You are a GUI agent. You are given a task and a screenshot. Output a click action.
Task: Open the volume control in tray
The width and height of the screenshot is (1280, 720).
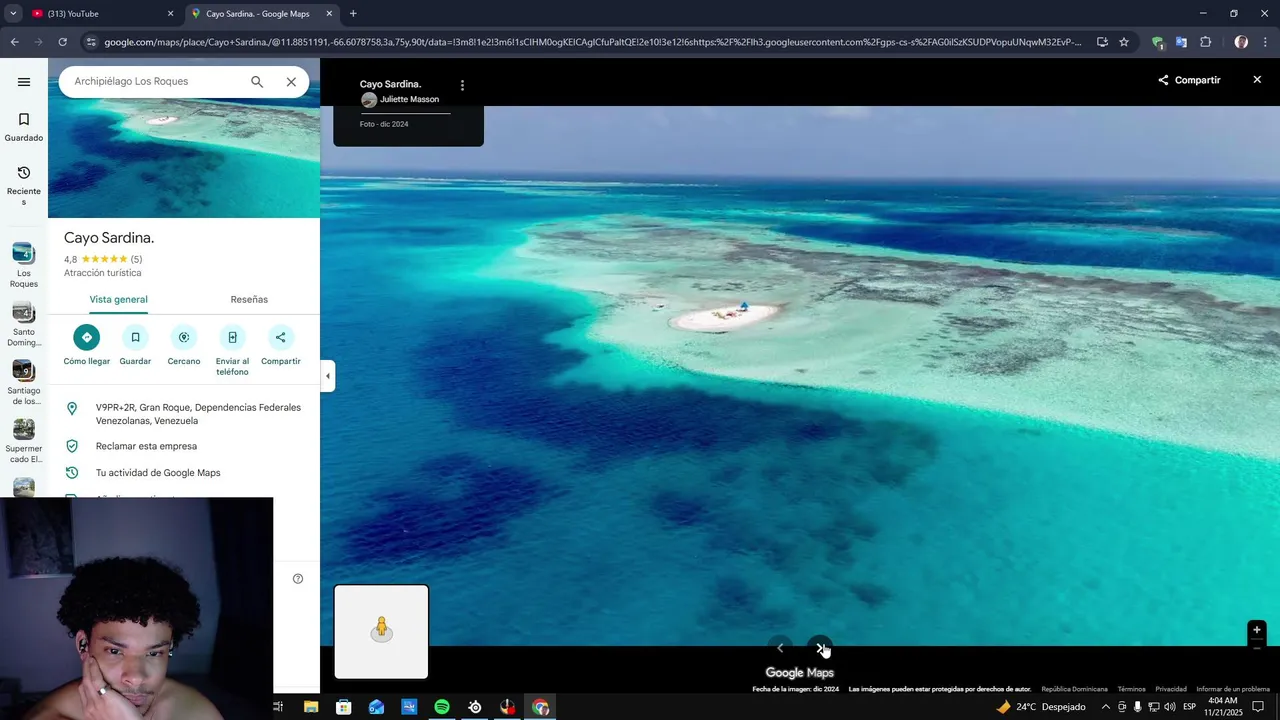(1170, 707)
